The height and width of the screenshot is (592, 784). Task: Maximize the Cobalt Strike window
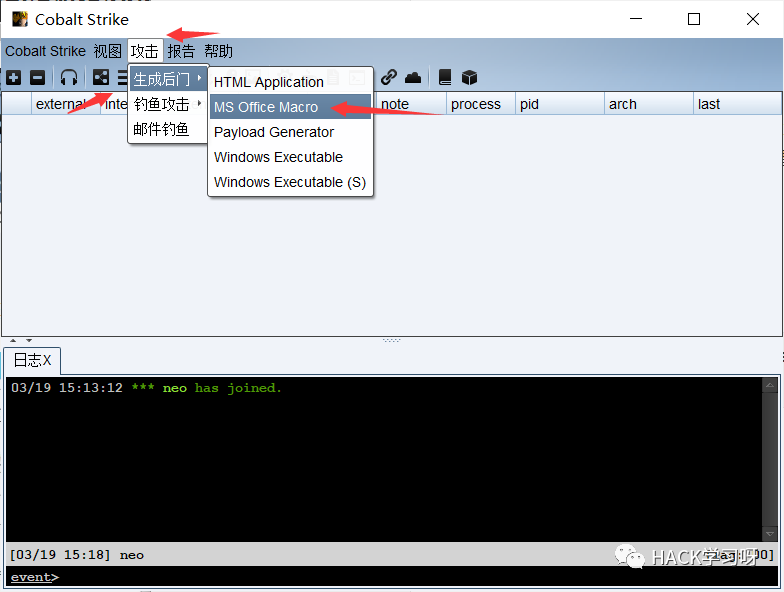[694, 19]
